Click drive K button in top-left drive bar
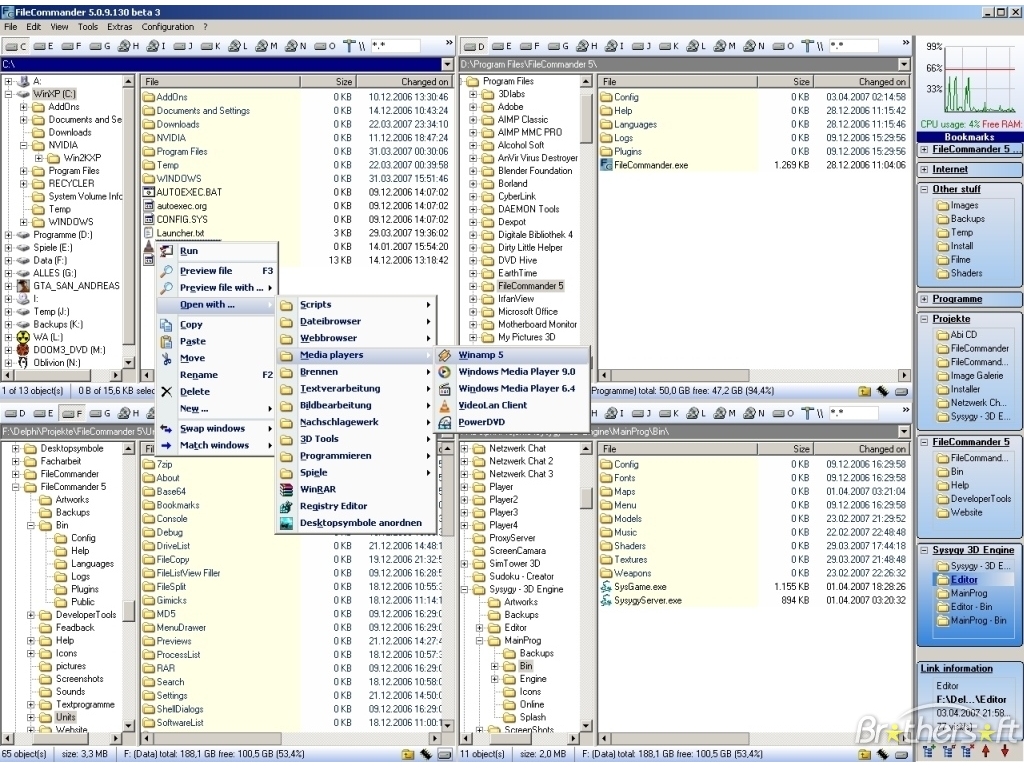Image resolution: width=1024 pixels, height=768 pixels. pyautogui.click(x=211, y=46)
